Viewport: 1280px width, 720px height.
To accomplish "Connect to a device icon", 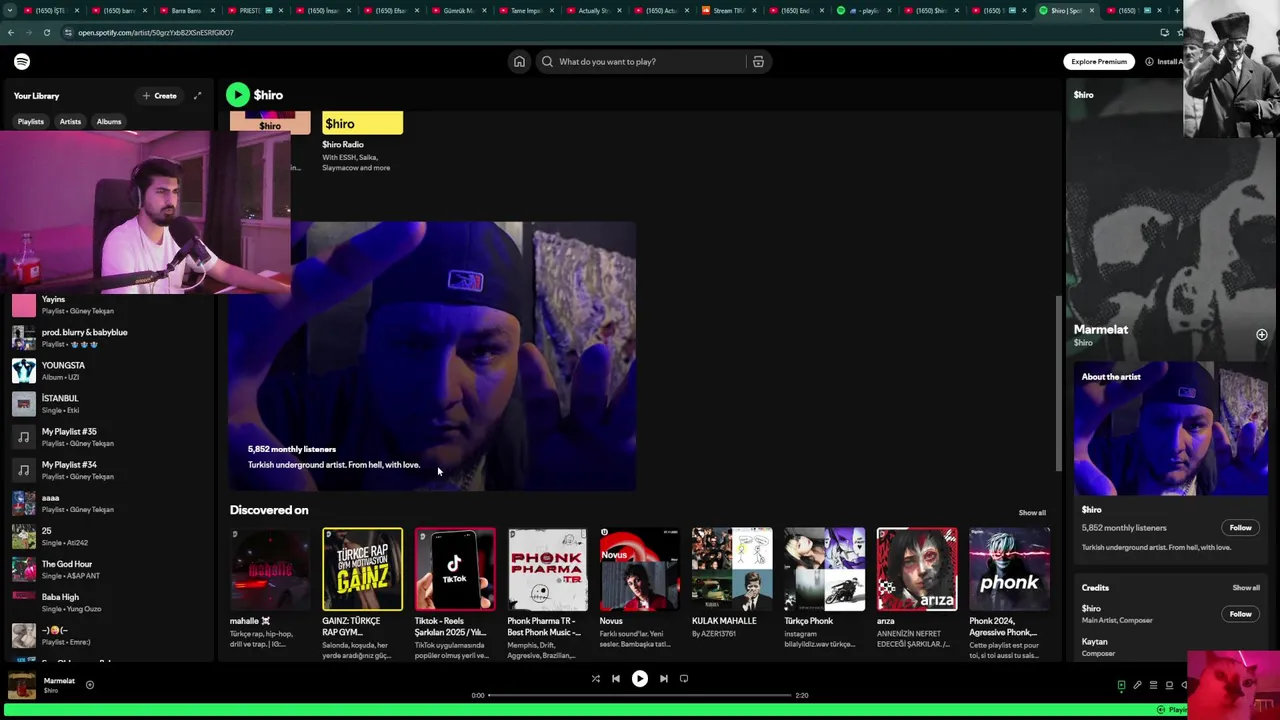I will [1169, 685].
